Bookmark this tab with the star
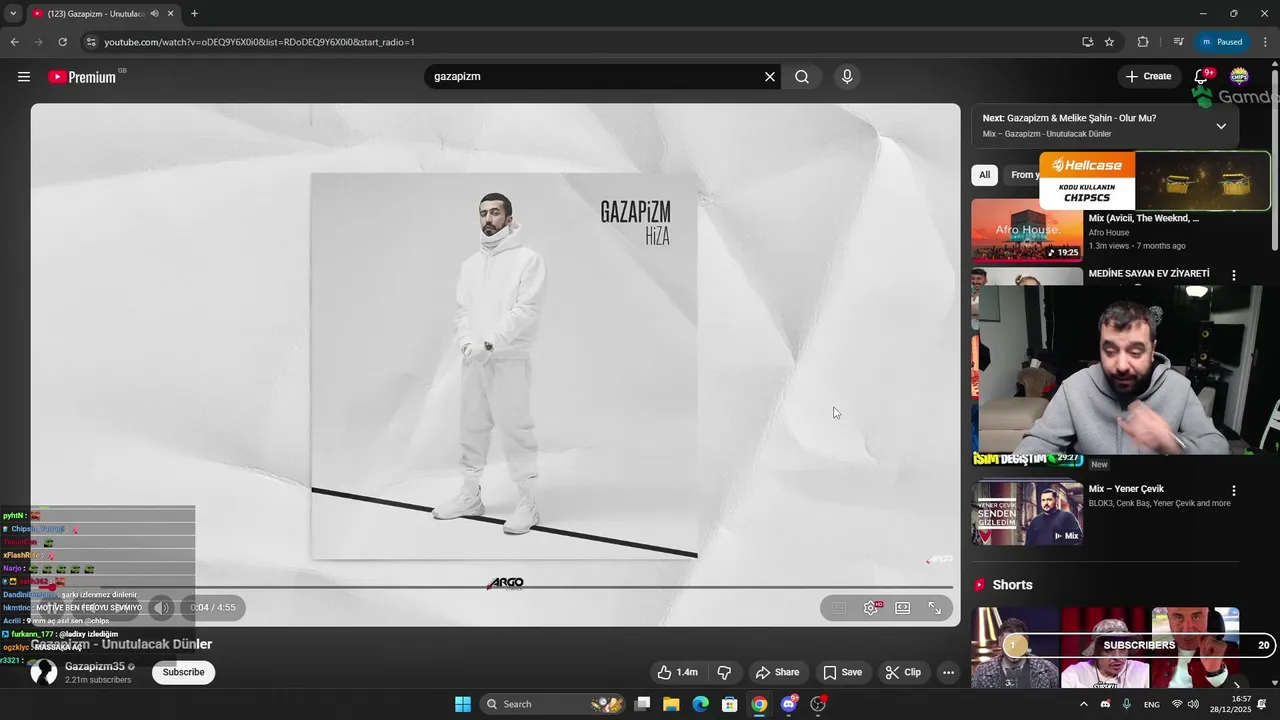The width and height of the screenshot is (1280, 720). click(x=1109, y=42)
